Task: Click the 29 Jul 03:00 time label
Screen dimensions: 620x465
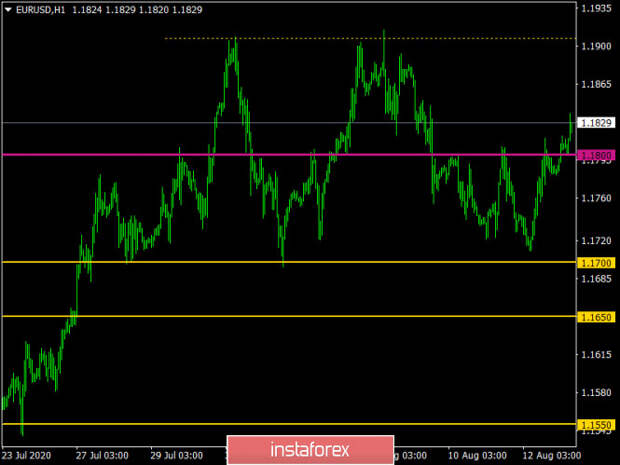Action: point(176,456)
